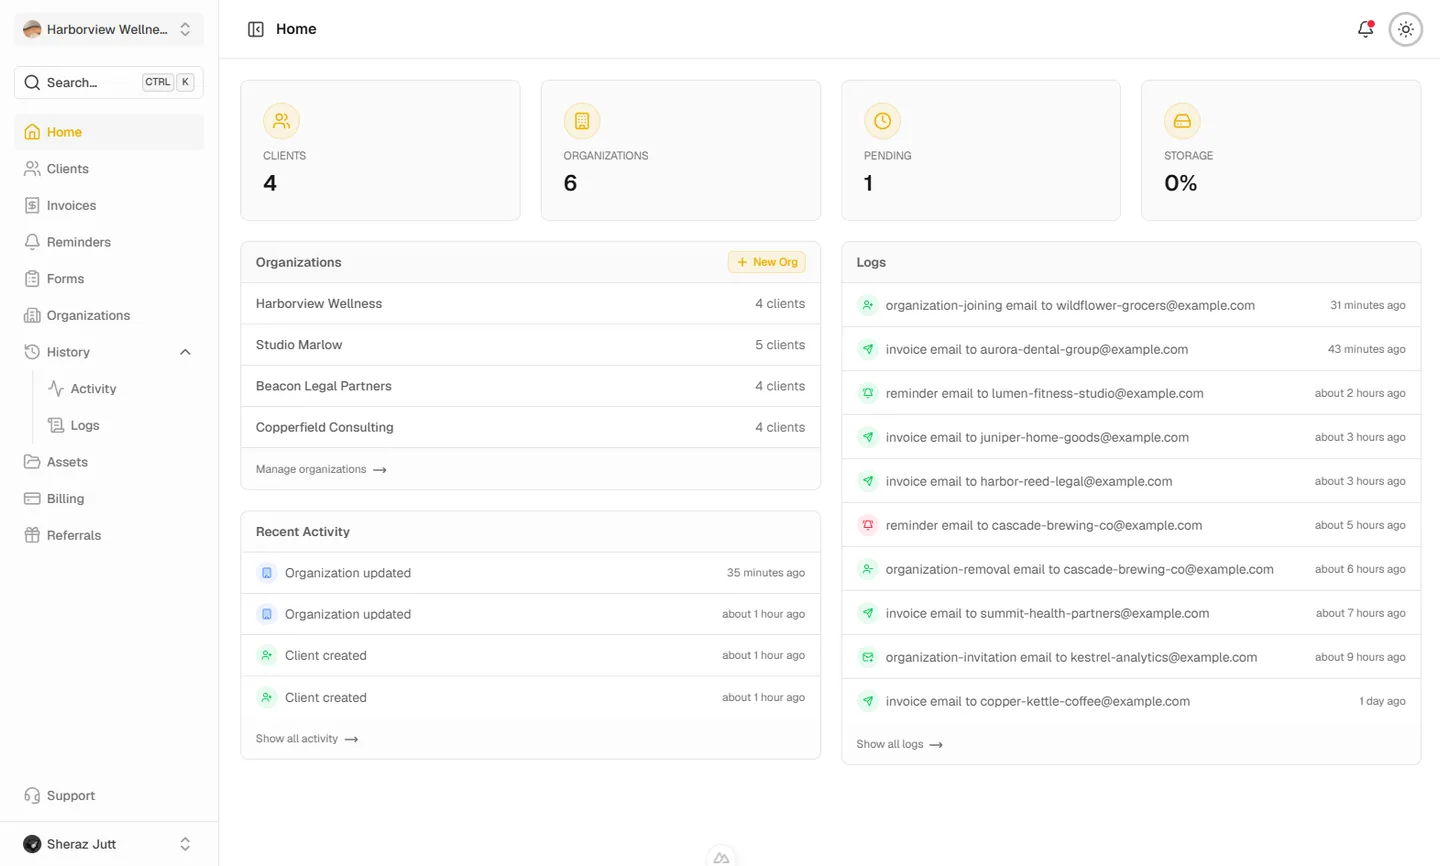Click the icon for organization-removal email log

click(868, 569)
